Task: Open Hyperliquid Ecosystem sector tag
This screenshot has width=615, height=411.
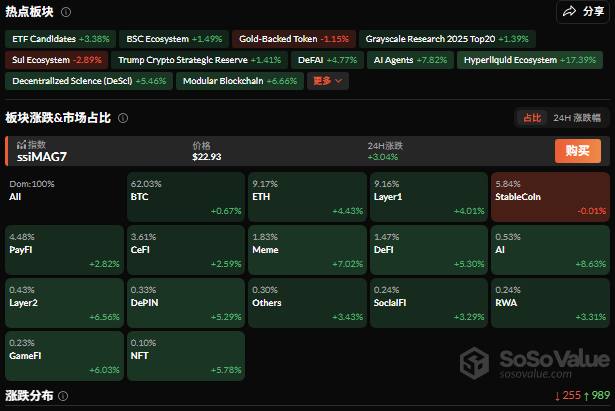Action: (x=530, y=60)
